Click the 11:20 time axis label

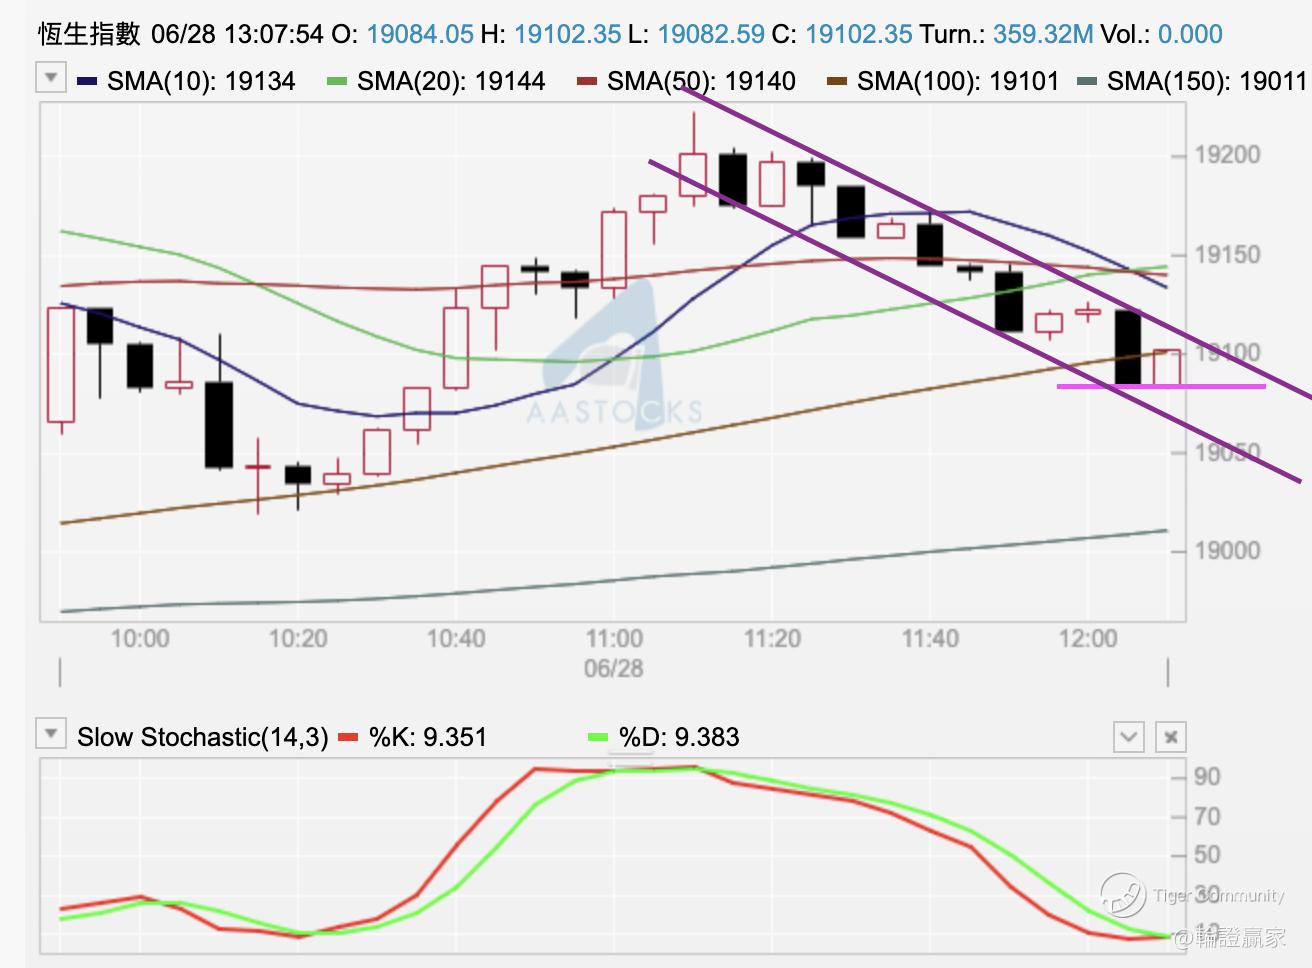click(772, 638)
